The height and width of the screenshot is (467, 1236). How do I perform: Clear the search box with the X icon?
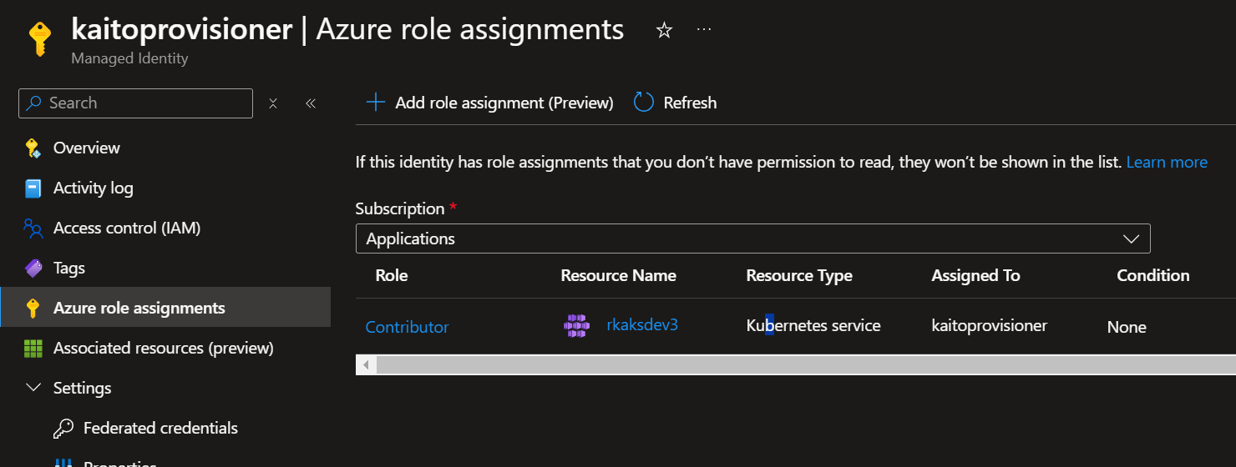coord(273,103)
